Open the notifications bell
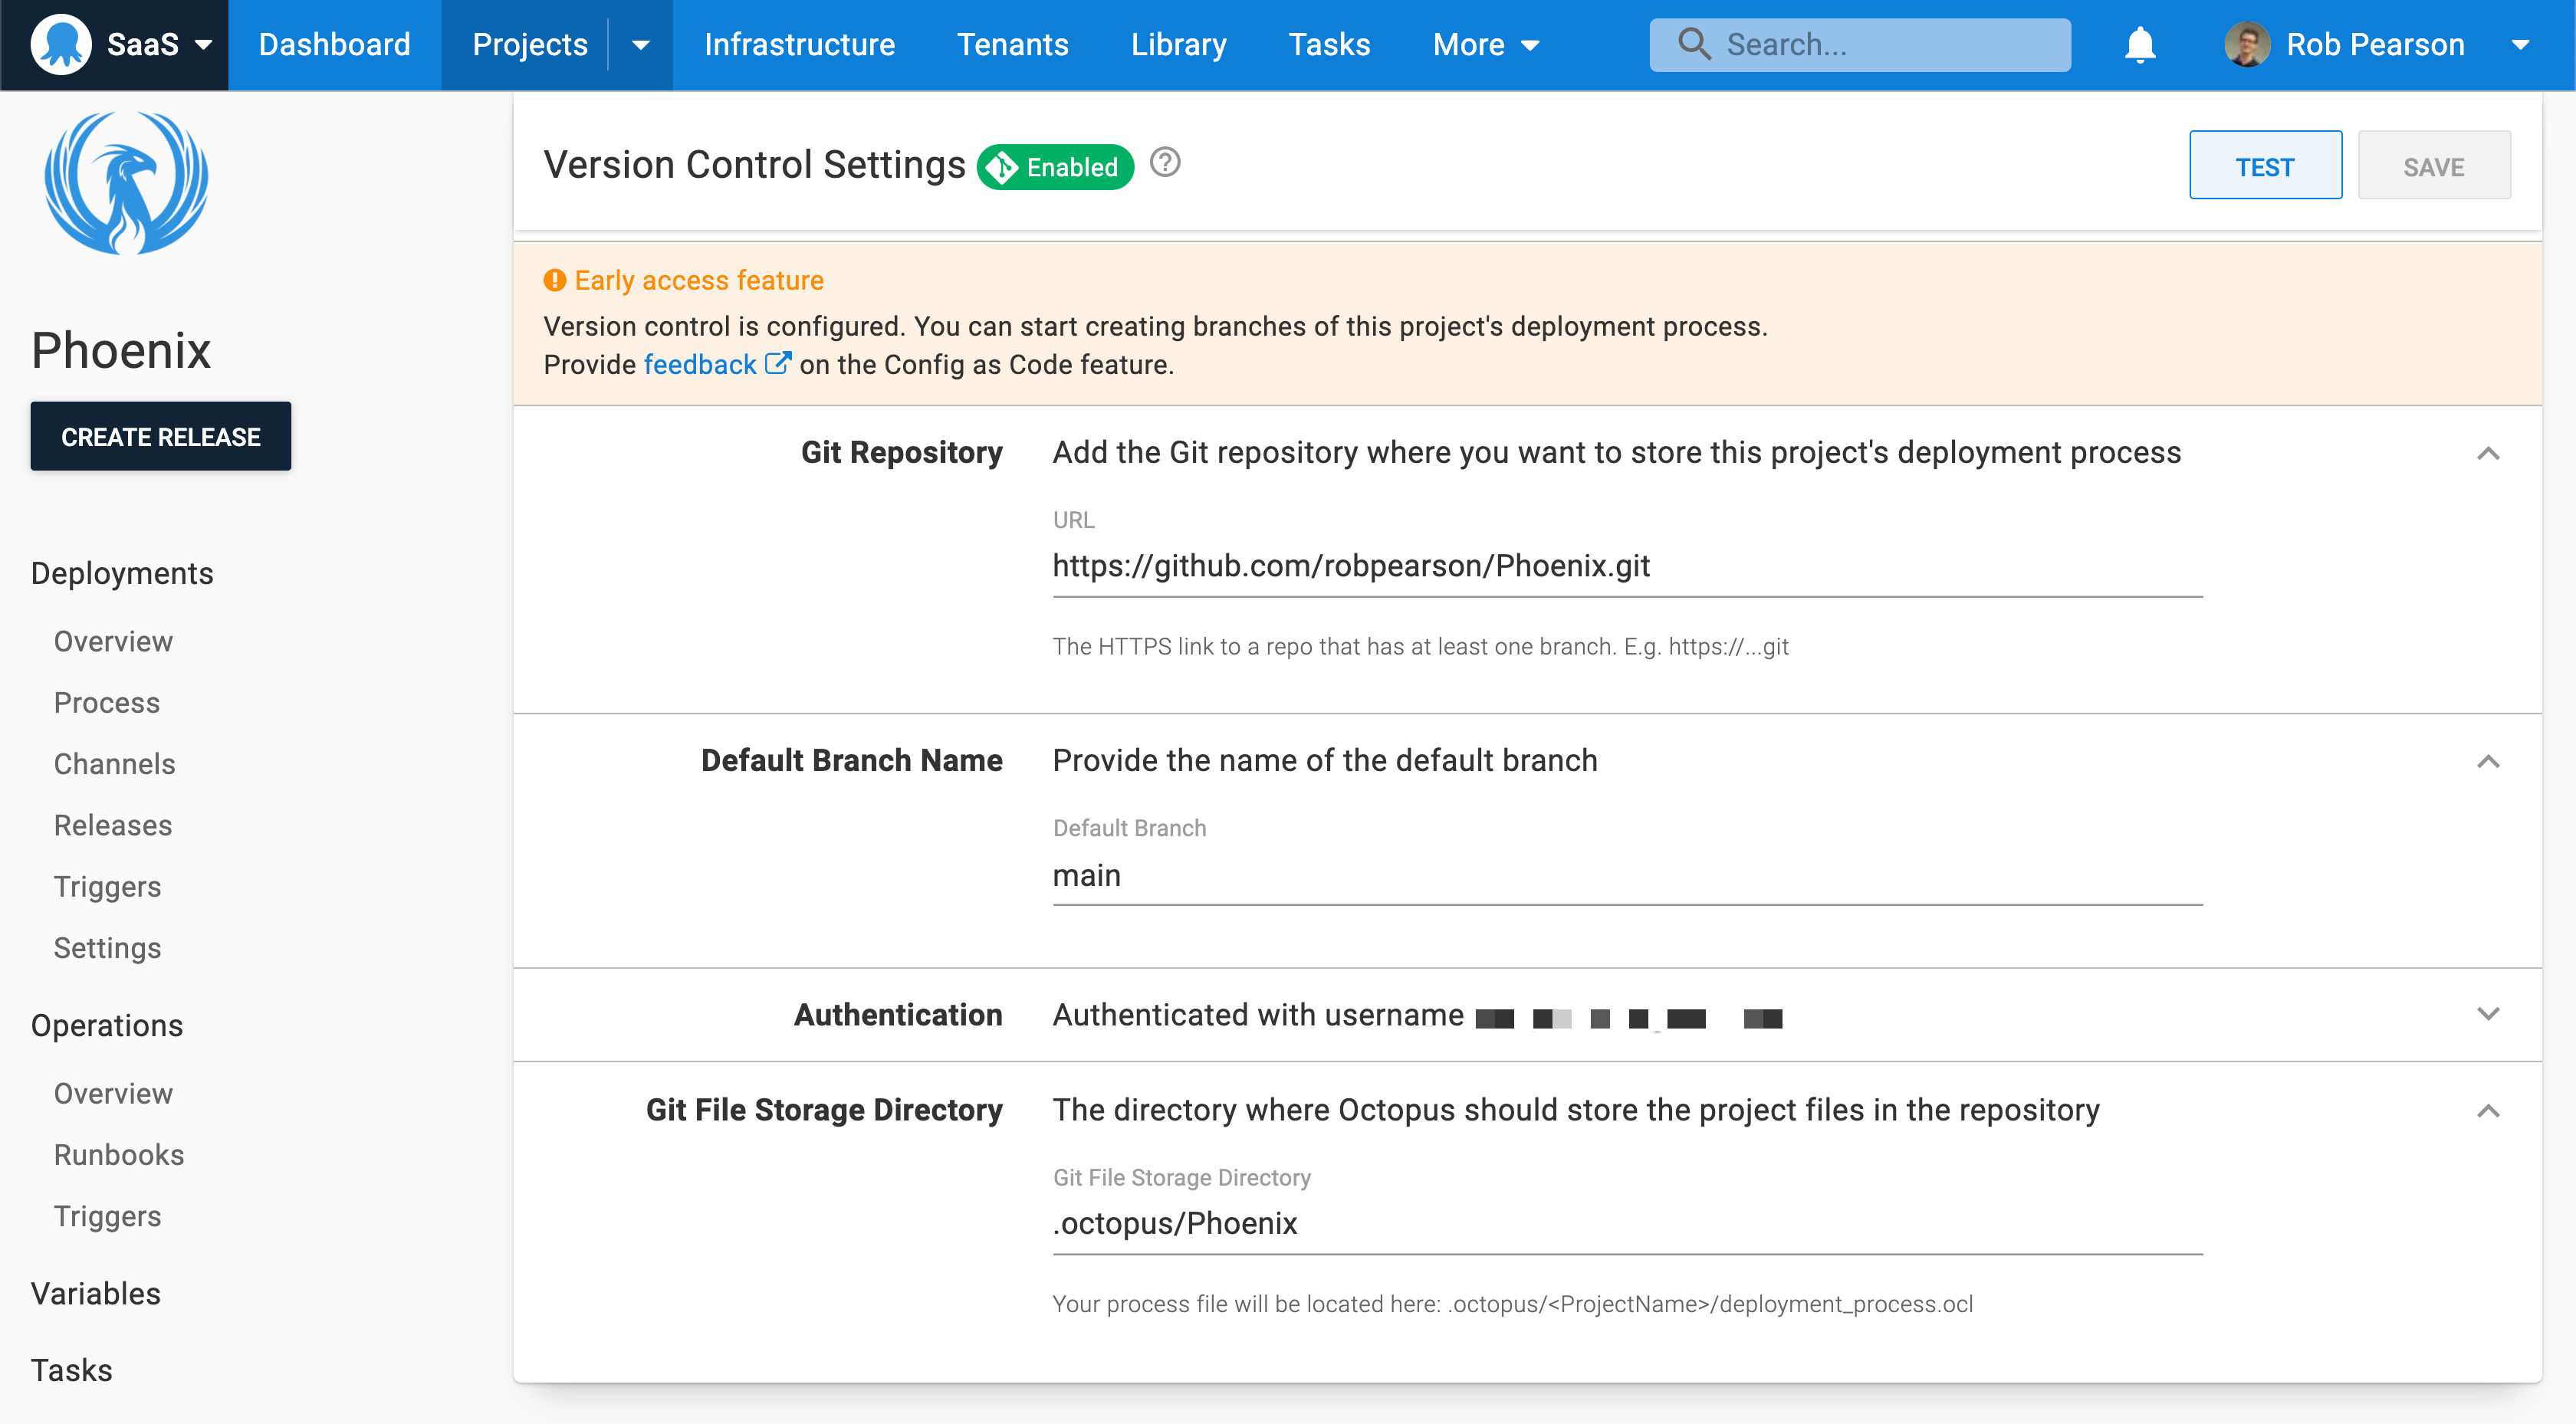 2139,44
